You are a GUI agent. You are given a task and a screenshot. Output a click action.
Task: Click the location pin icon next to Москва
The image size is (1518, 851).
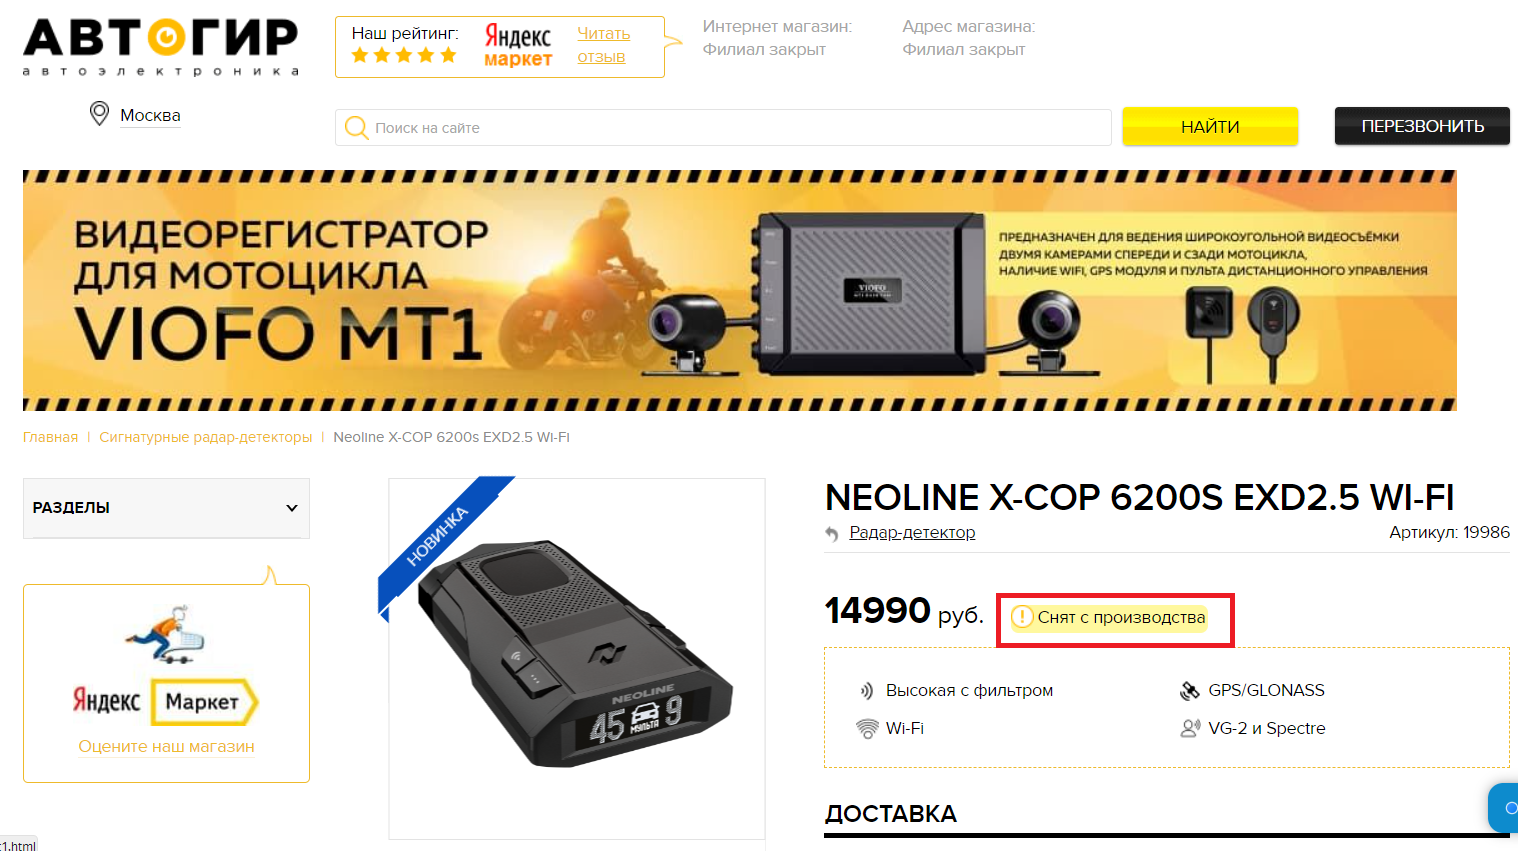click(x=99, y=113)
